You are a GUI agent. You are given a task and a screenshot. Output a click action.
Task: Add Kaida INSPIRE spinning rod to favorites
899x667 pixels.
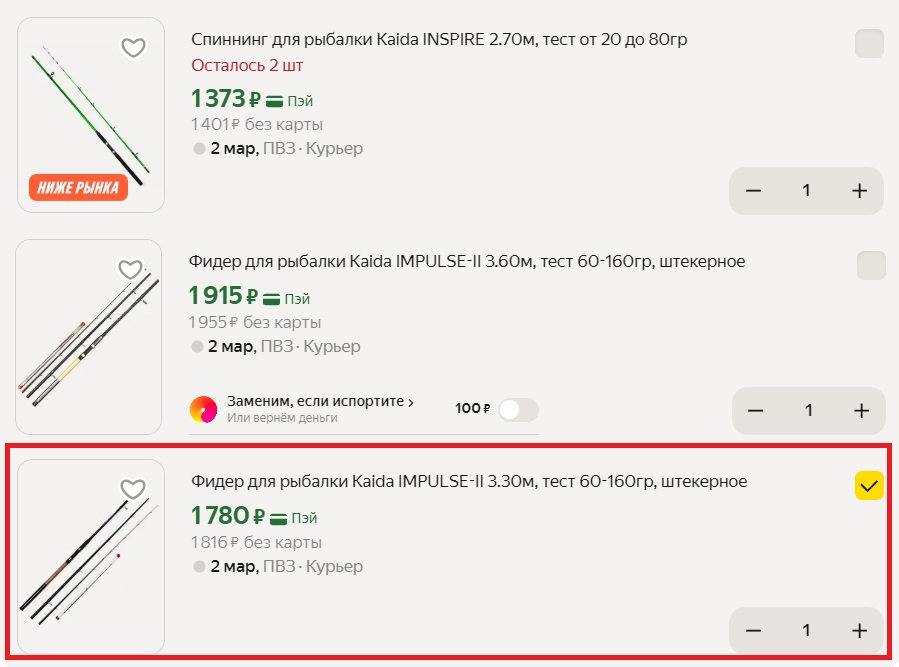[133, 48]
